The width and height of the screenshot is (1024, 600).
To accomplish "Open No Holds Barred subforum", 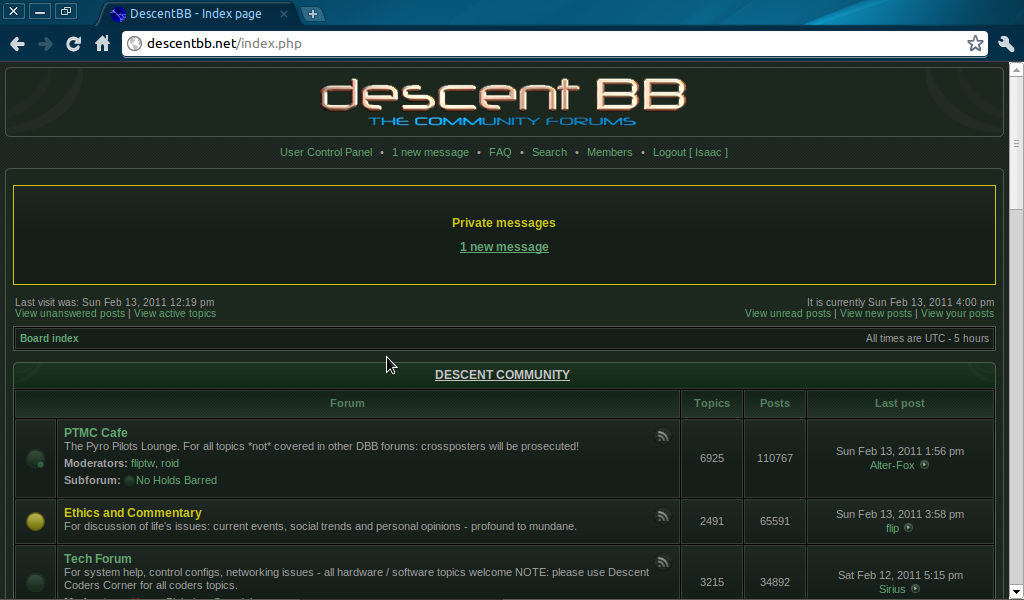I will coord(176,481).
